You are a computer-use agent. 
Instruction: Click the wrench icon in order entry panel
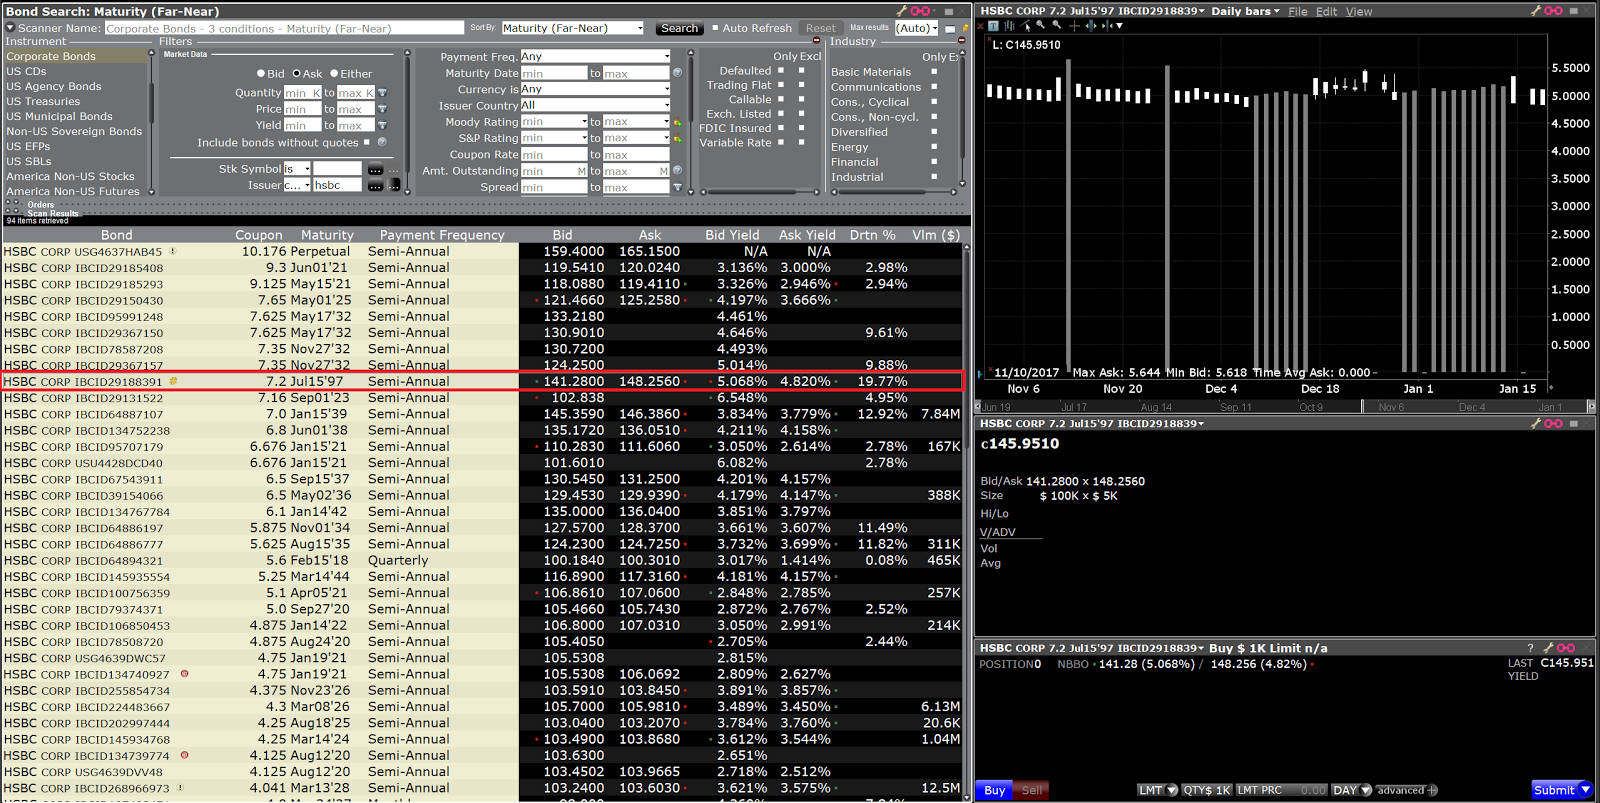pyautogui.click(x=1547, y=648)
